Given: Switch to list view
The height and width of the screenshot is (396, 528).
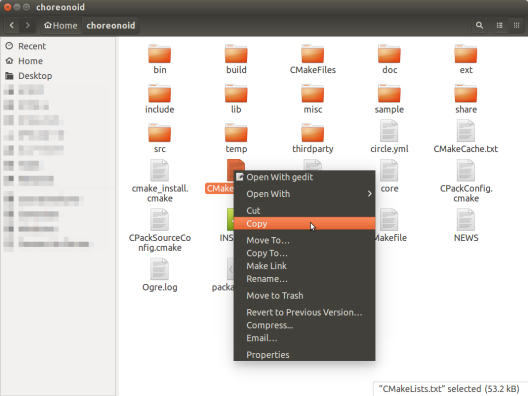Looking at the screenshot, I should click(x=500, y=25).
